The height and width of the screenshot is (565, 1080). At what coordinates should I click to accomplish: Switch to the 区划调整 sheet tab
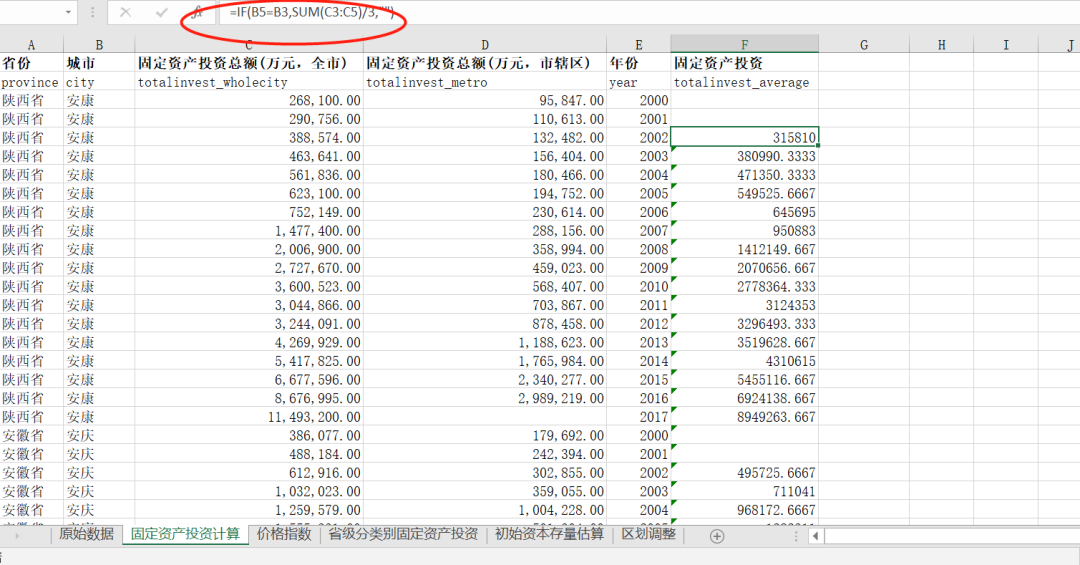pyautogui.click(x=648, y=534)
